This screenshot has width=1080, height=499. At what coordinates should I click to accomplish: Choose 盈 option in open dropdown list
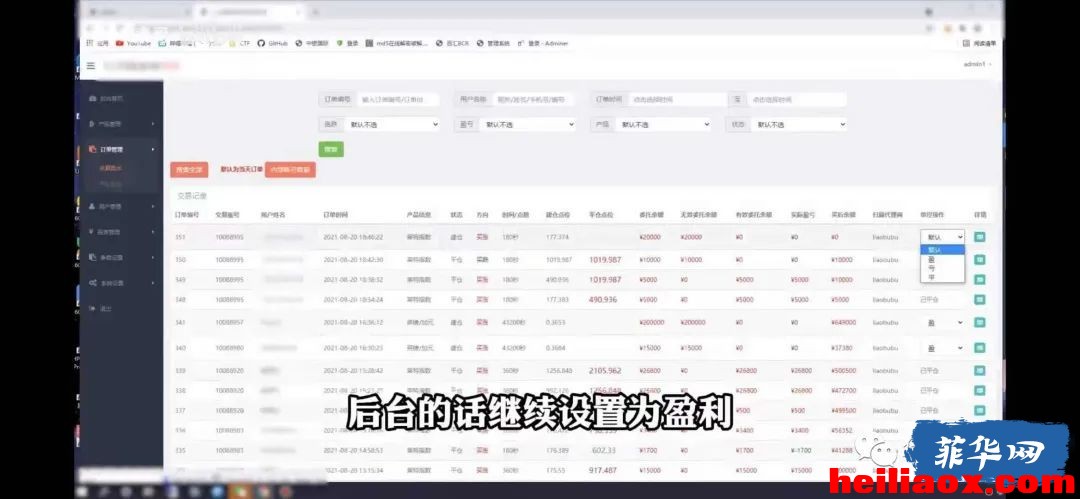pyautogui.click(x=942, y=259)
